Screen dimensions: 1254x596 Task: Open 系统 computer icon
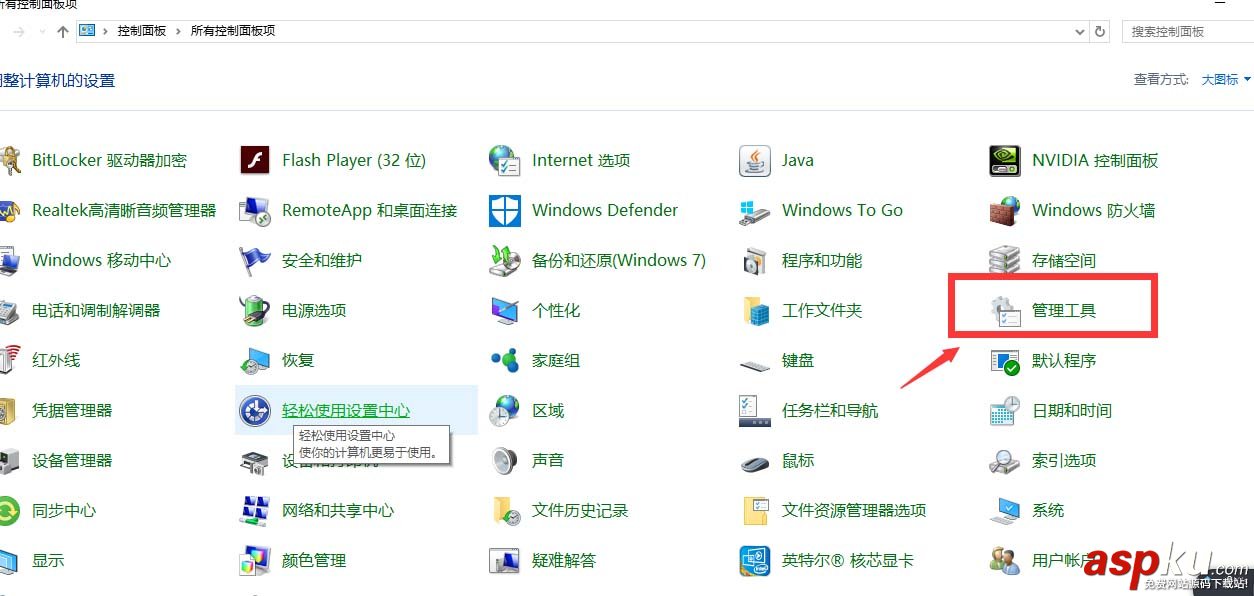tap(1005, 510)
